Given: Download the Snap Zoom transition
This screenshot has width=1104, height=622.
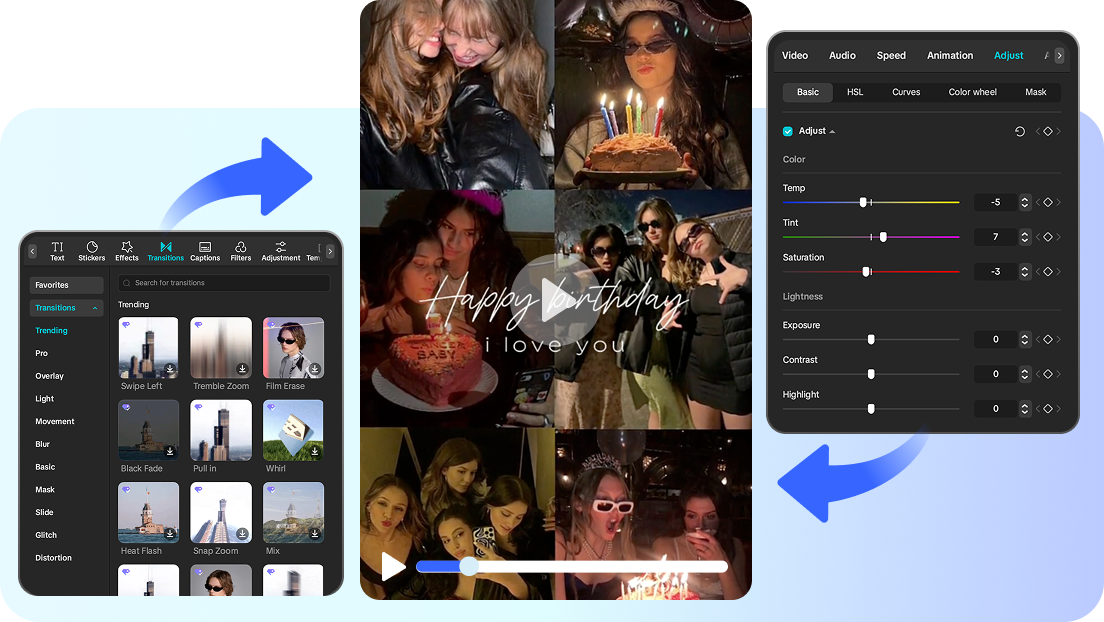Looking at the screenshot, I should coord(242,534).
